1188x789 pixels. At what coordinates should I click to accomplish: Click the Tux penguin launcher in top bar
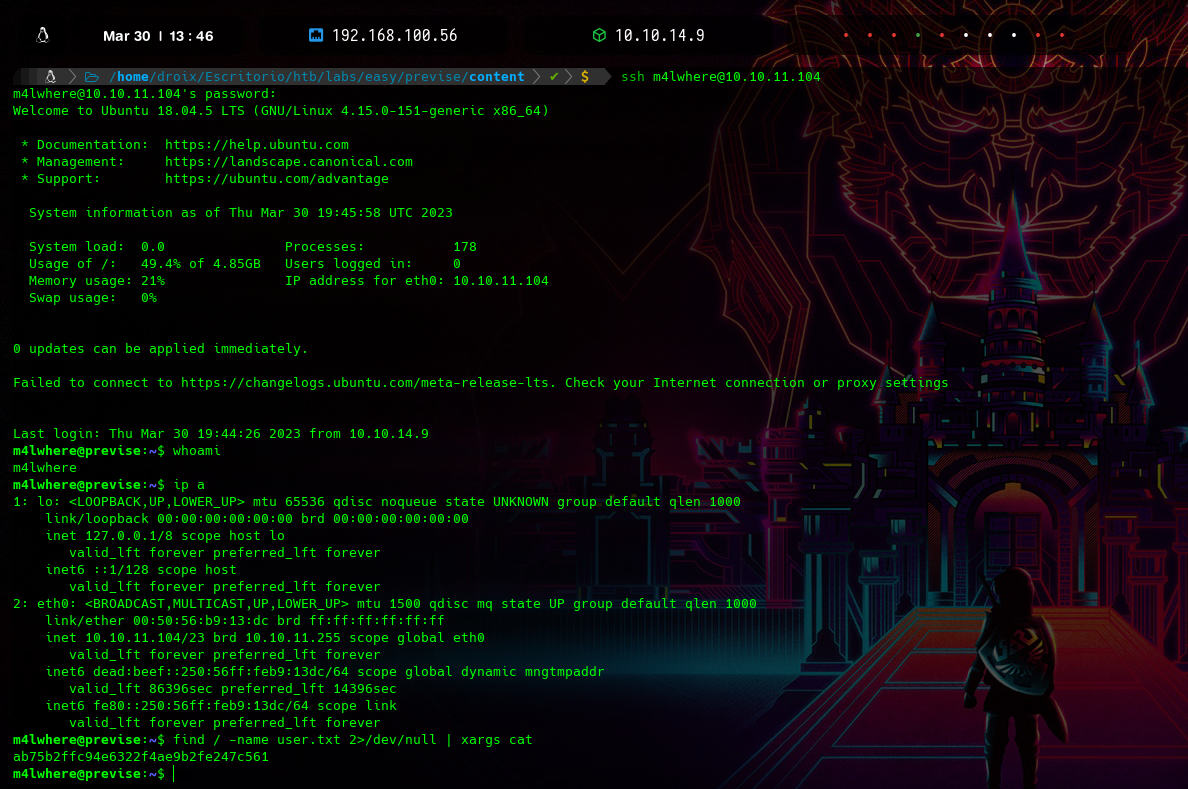coord(42,36)
